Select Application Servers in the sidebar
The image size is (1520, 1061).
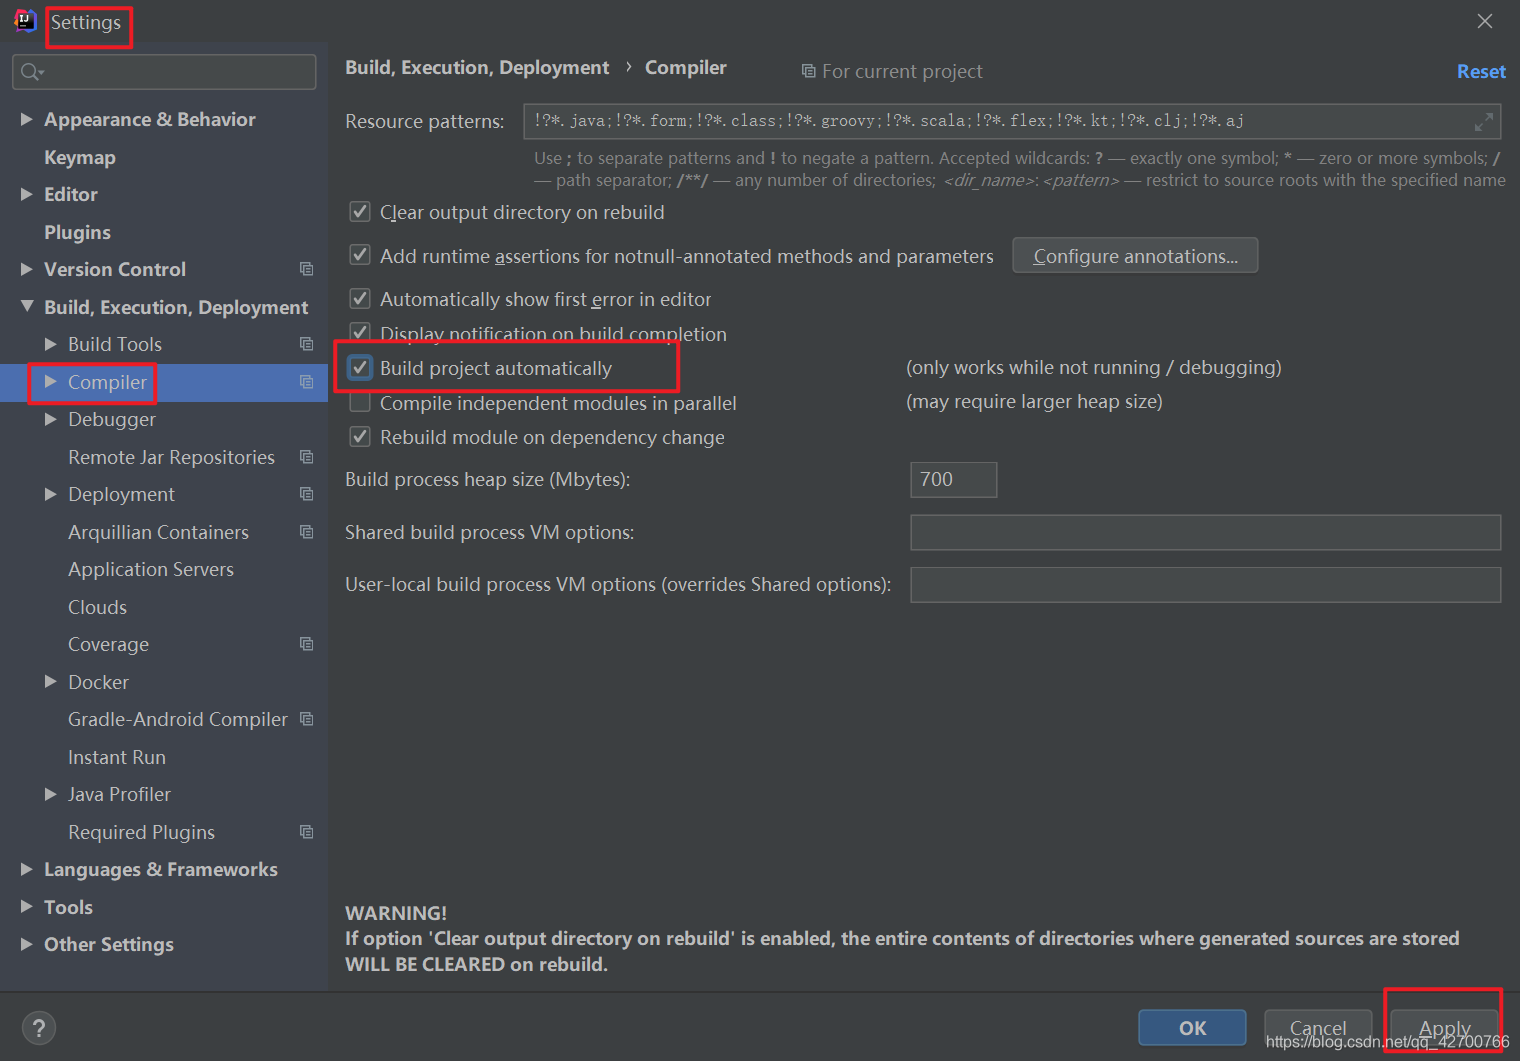point(150,569)
